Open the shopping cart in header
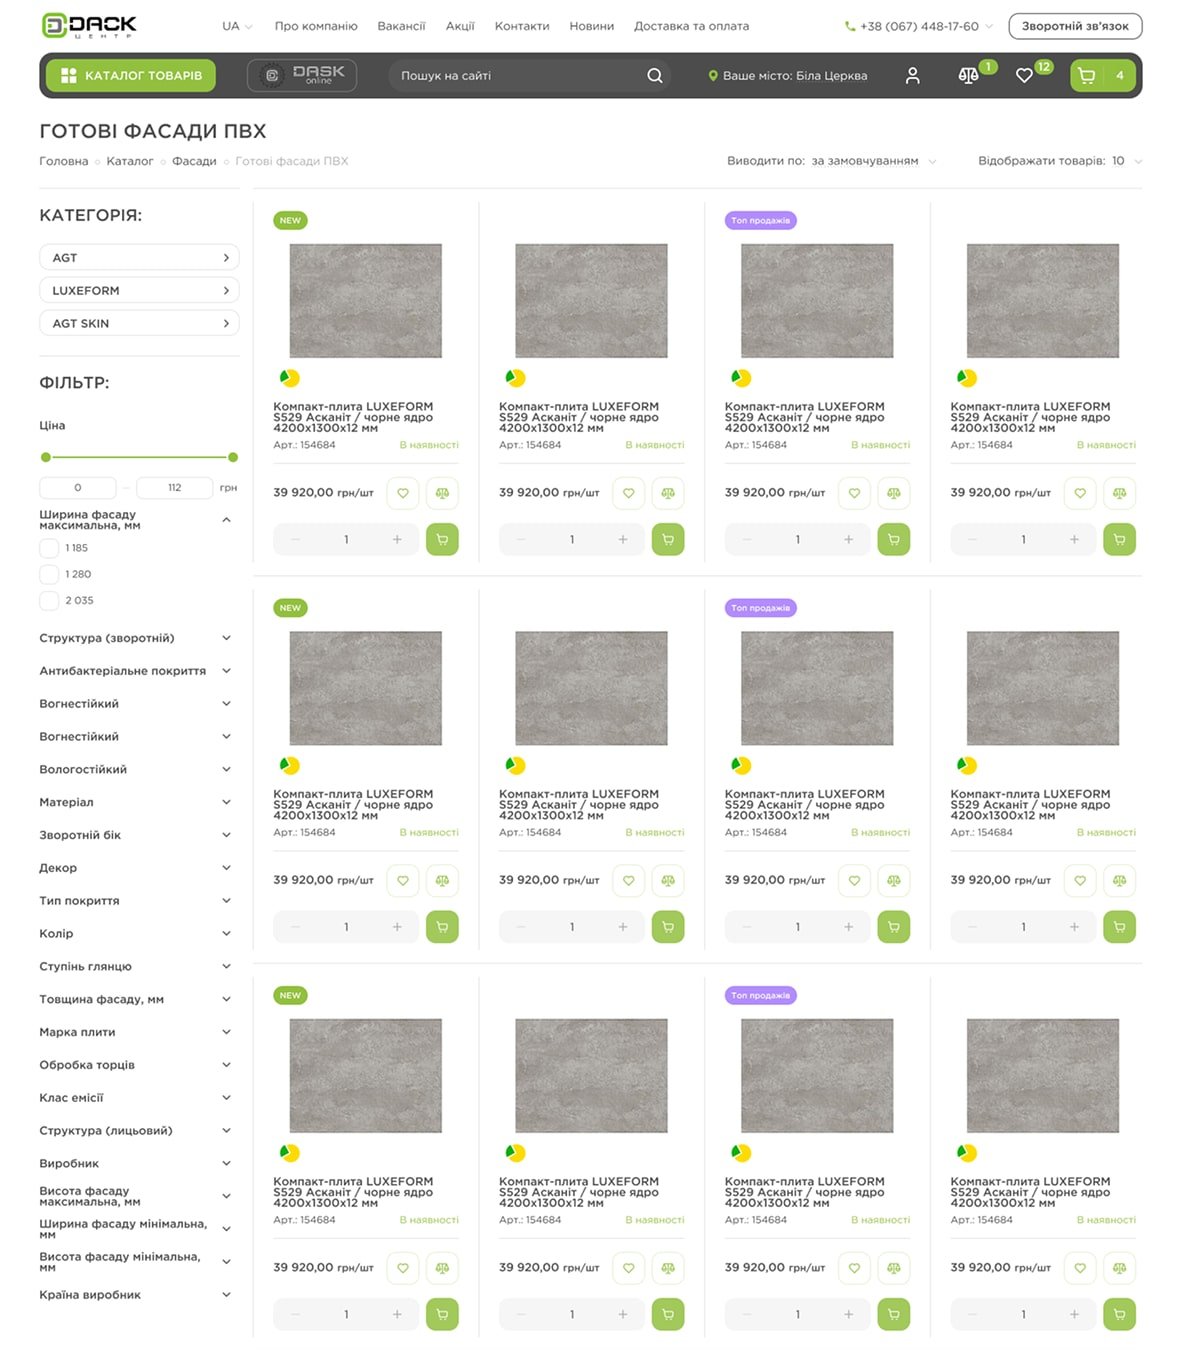This screenshot has height=1350, width=1182. point(1087,76)
